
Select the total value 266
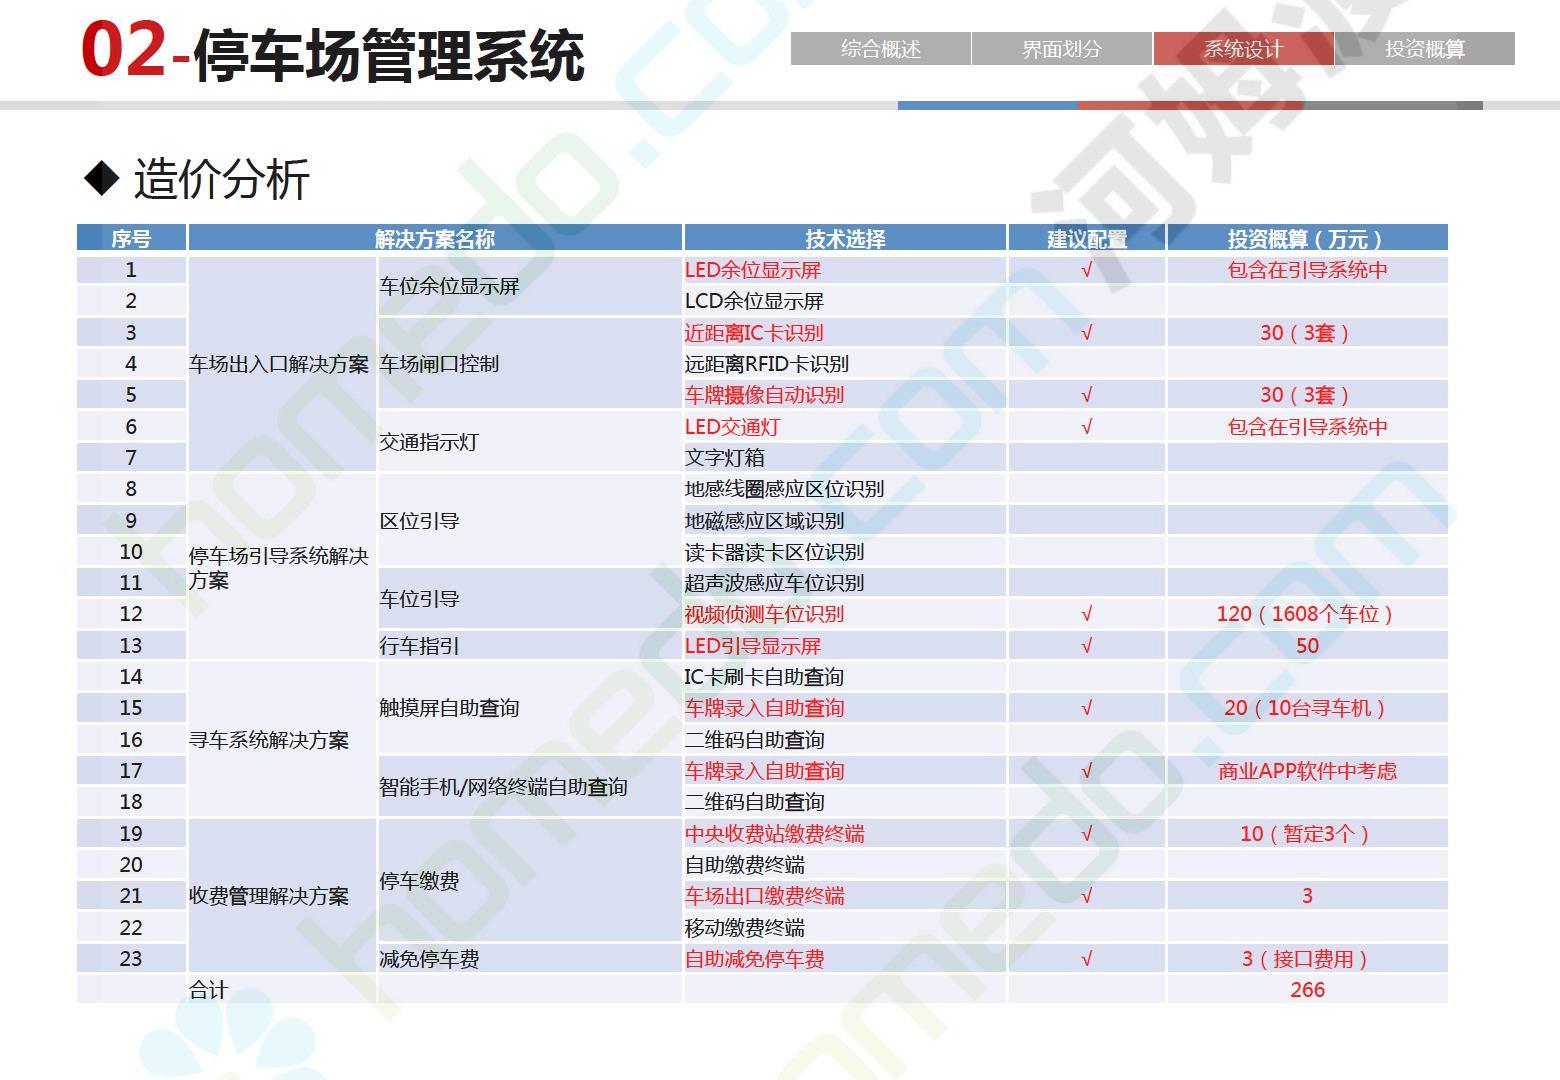(1307, 990)
